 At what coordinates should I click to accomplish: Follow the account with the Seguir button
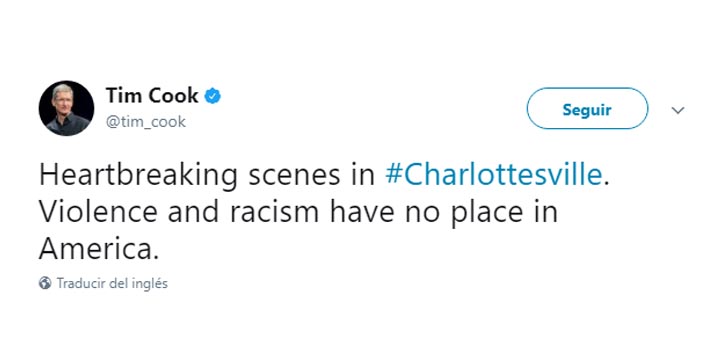point(587,109)
